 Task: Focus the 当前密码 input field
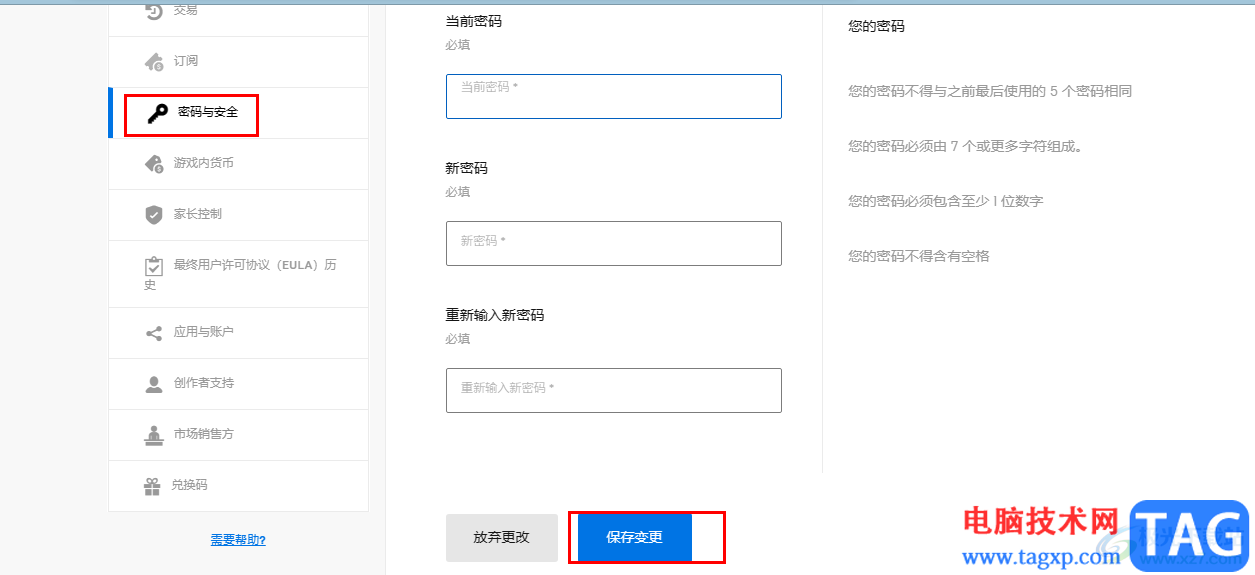click(x=613, y=97)
